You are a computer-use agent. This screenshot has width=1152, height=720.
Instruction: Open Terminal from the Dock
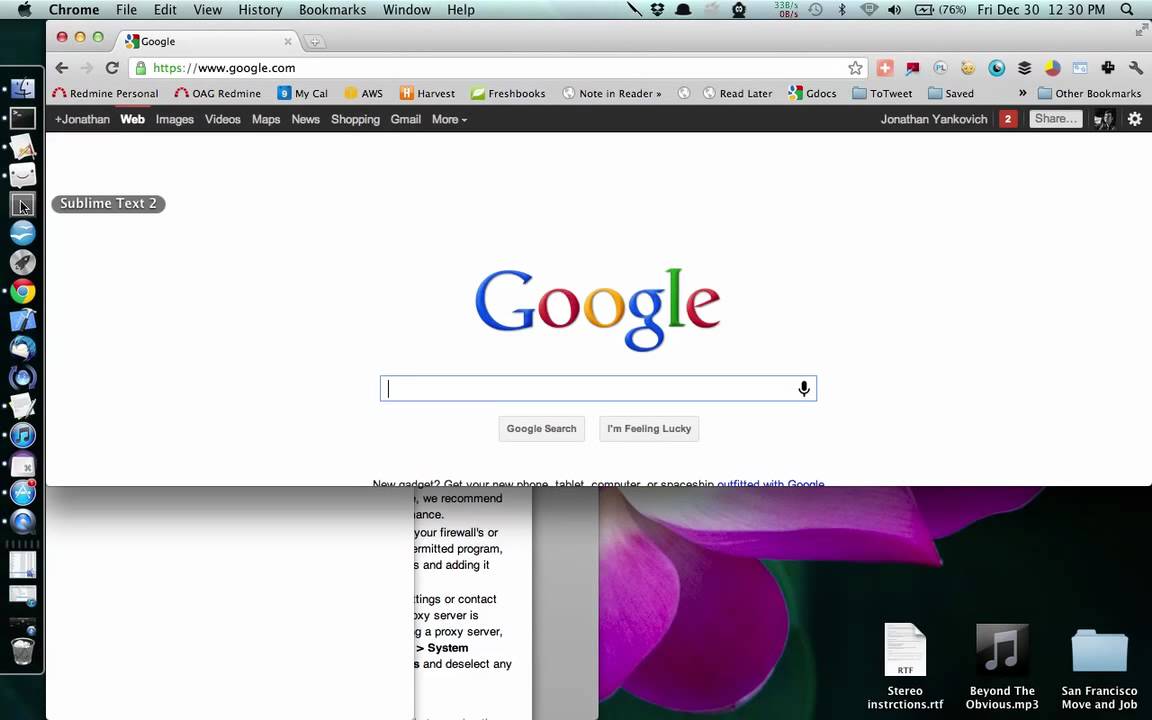tap(23, 118)
